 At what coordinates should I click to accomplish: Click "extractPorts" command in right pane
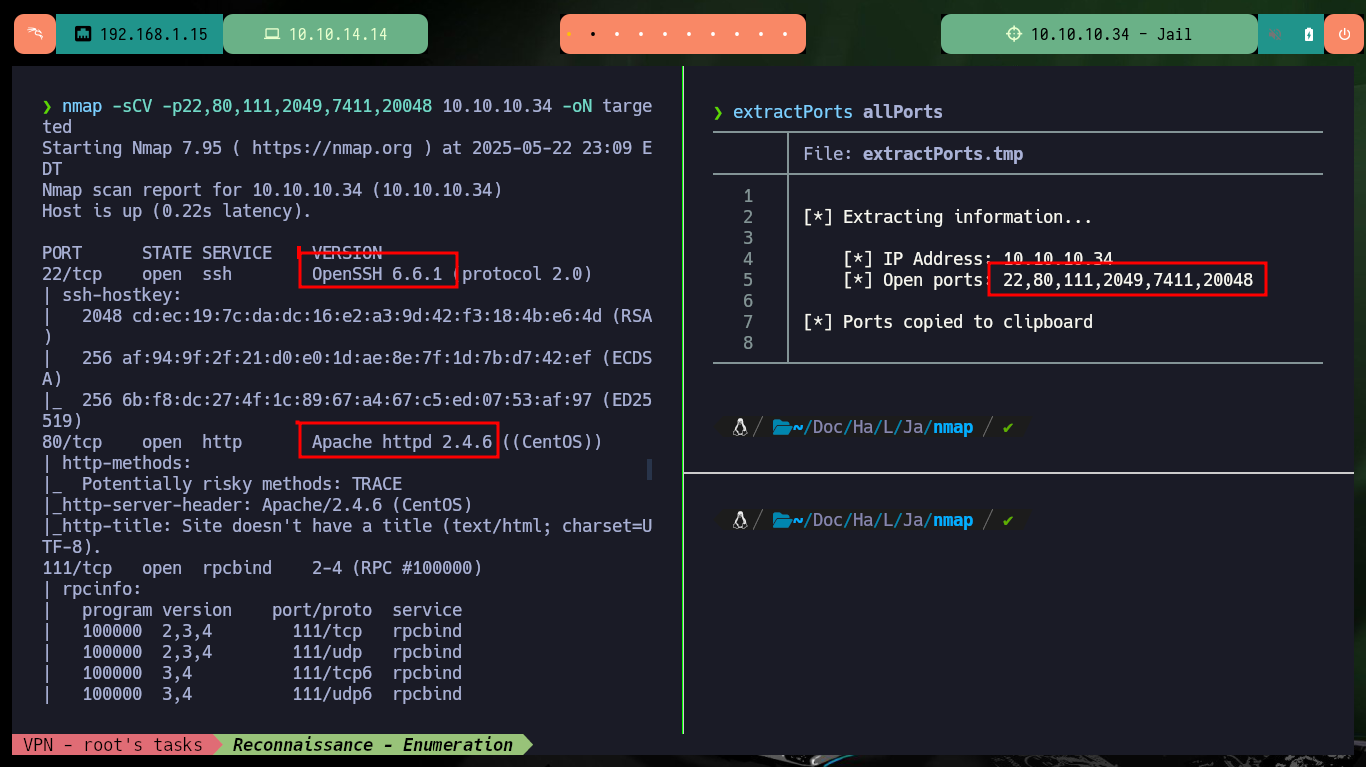click(793, 112)
